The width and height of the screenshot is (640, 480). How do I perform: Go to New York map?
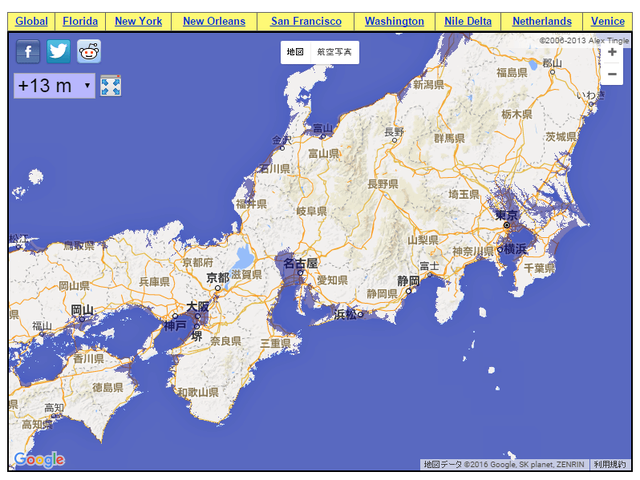(x=138, y=21)
